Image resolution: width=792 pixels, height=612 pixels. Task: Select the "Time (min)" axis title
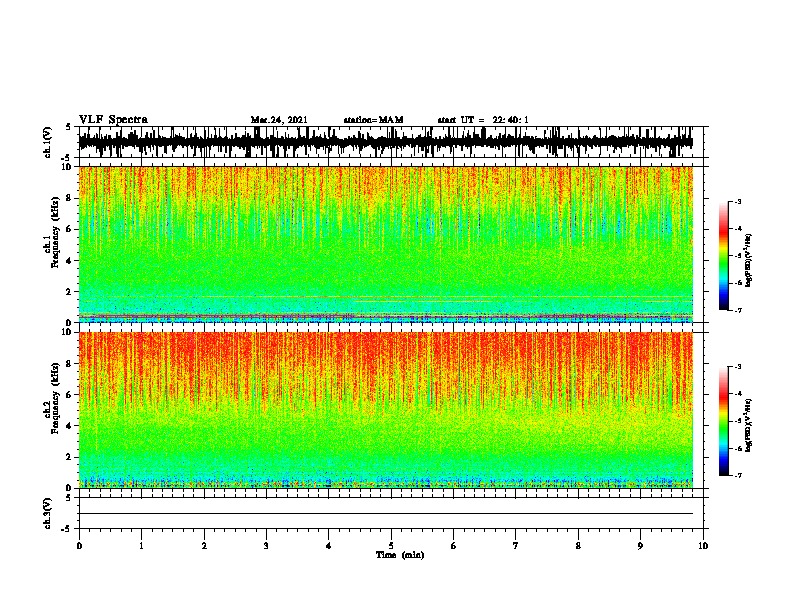[x=400, y=555]
